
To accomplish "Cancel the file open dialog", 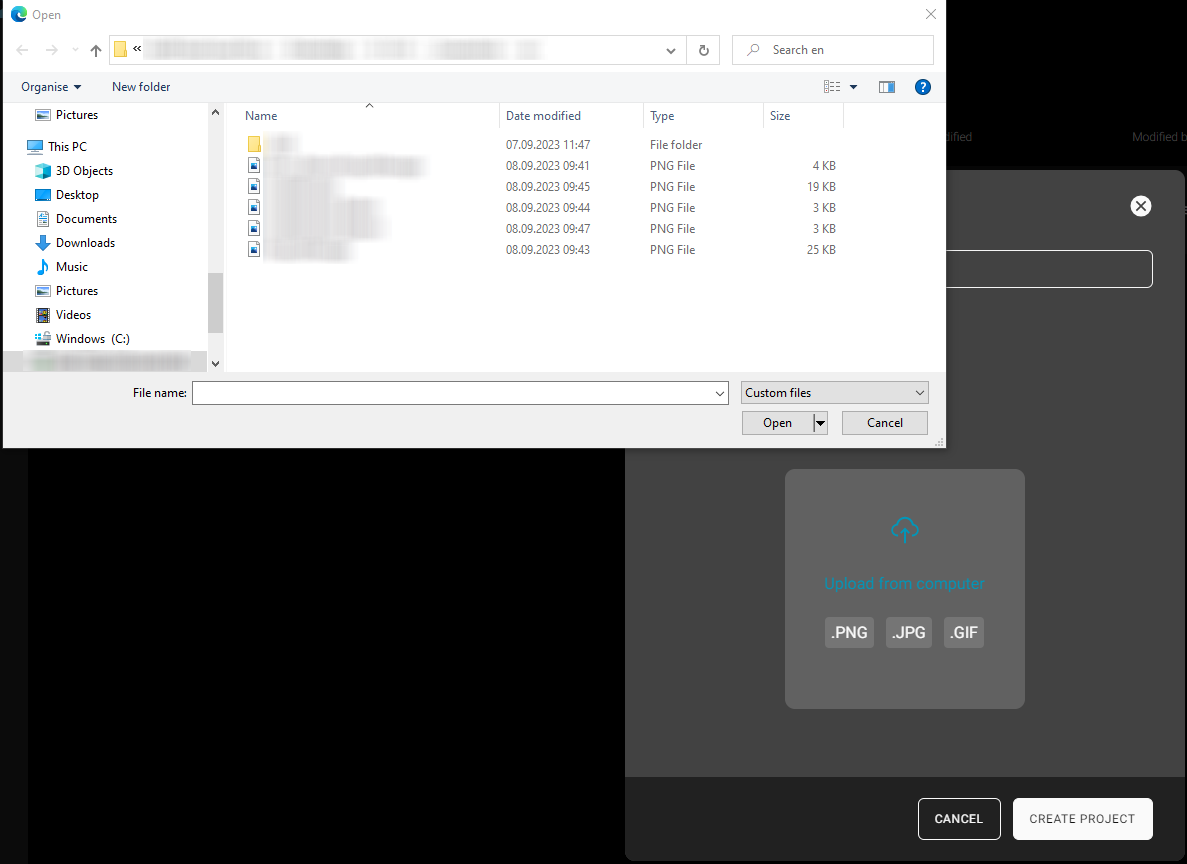I will coord(884,423).
